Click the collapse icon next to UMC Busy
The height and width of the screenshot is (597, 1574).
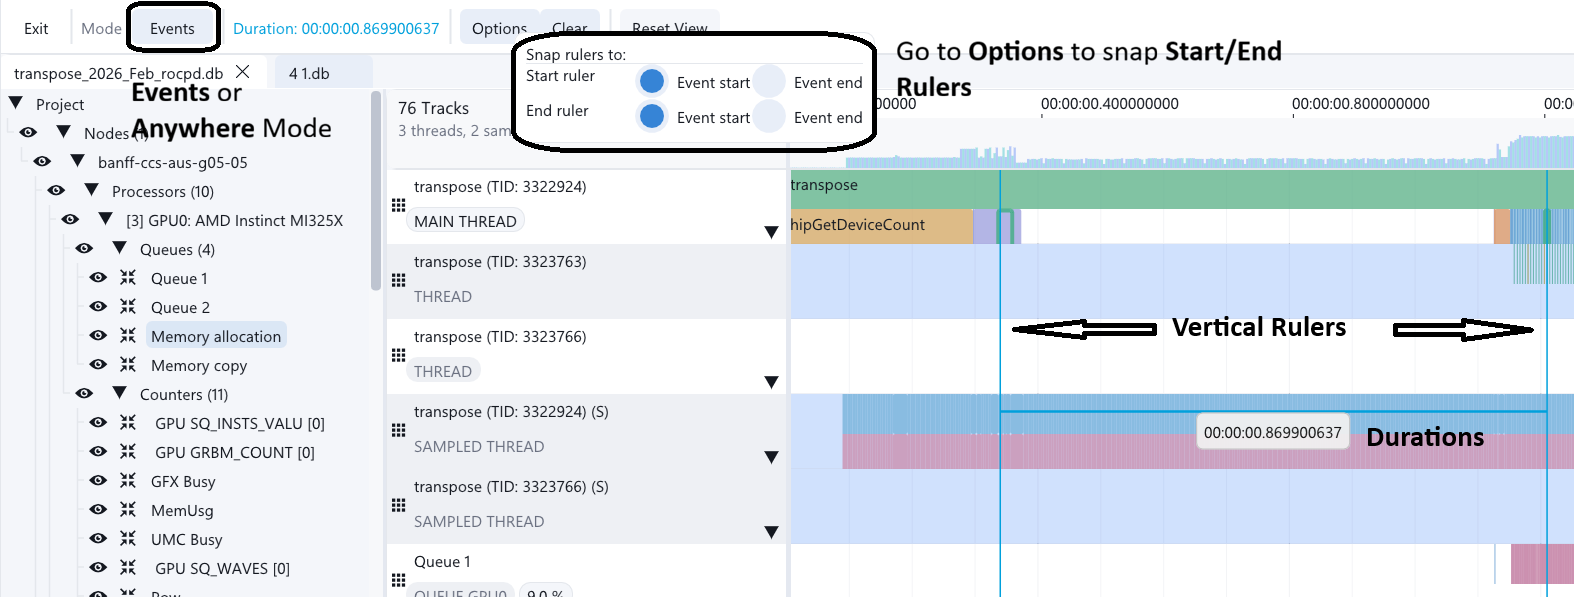coord(128,539)
